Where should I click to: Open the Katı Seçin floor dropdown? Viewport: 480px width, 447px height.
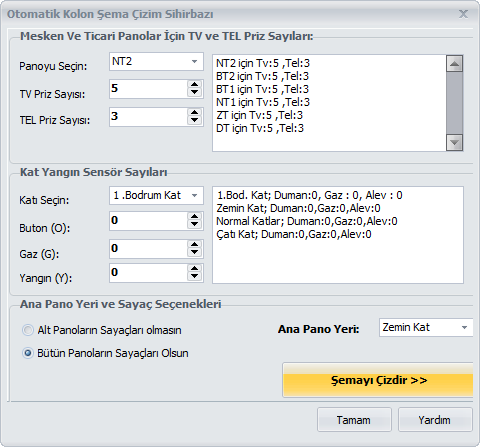tap(156, 195)
